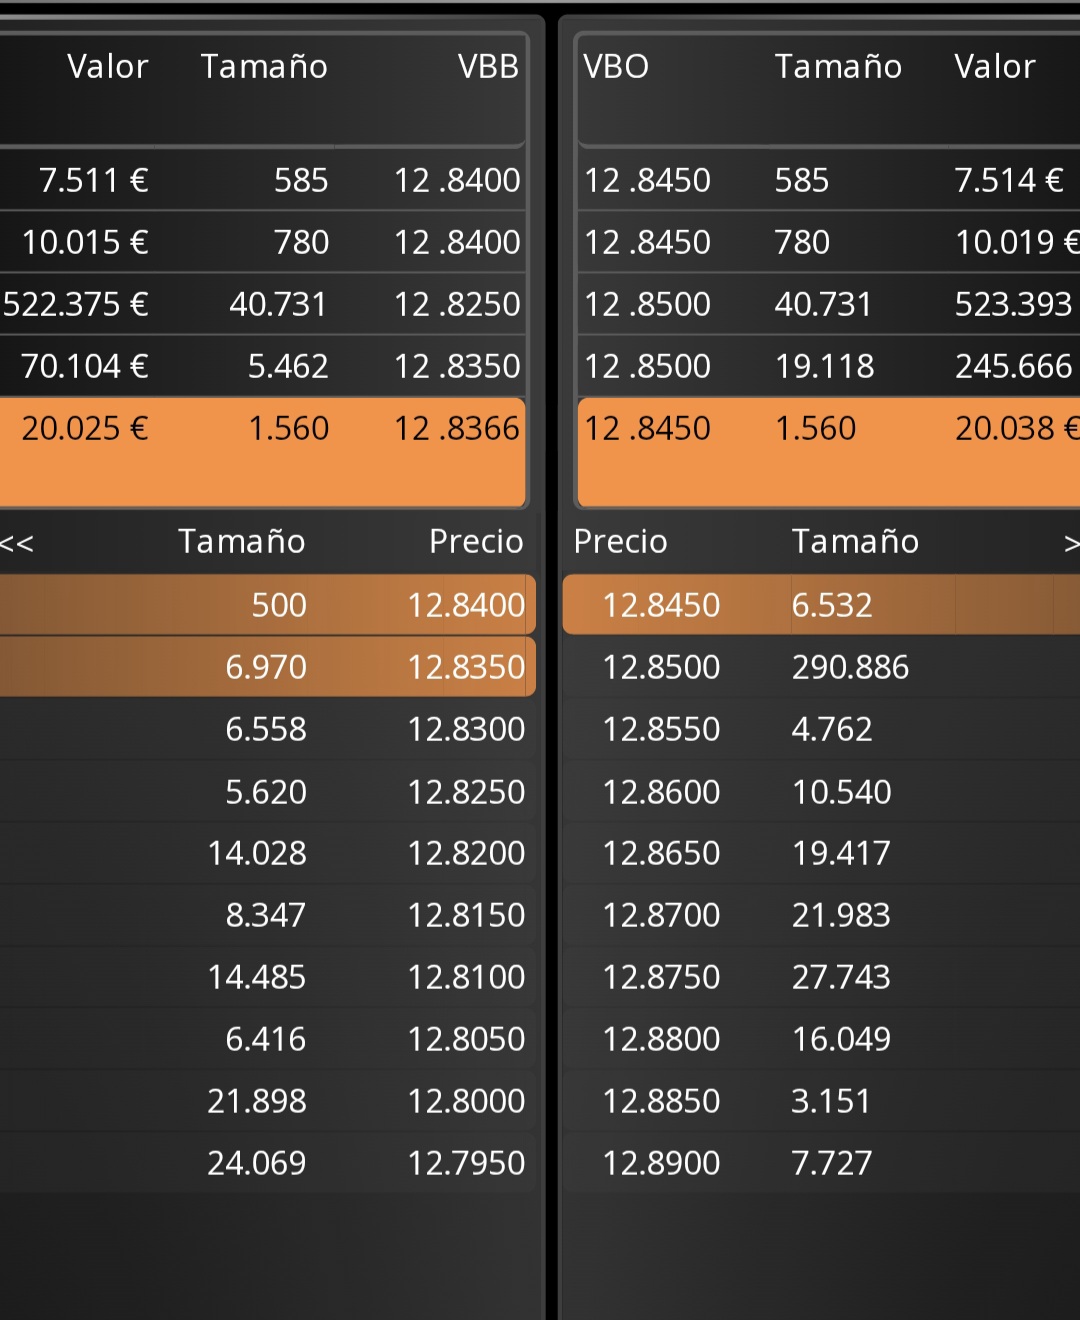Select ask level 12.8900 with 7.727
Image resolution: width=1080 pixels, height=1320 pixels.
(821, 1163)
